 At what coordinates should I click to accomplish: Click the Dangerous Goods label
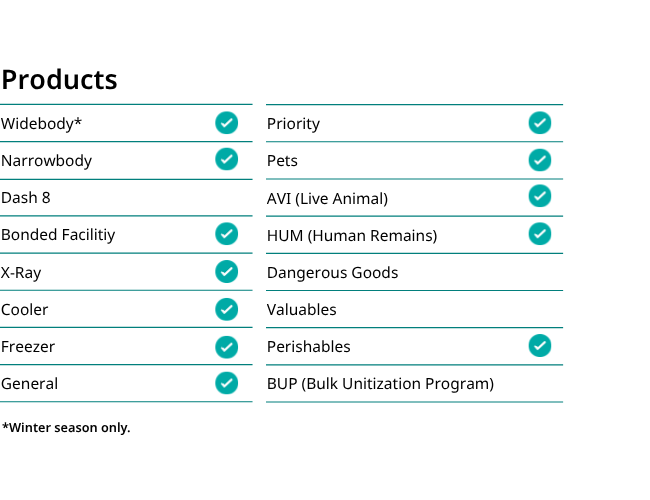332,273
